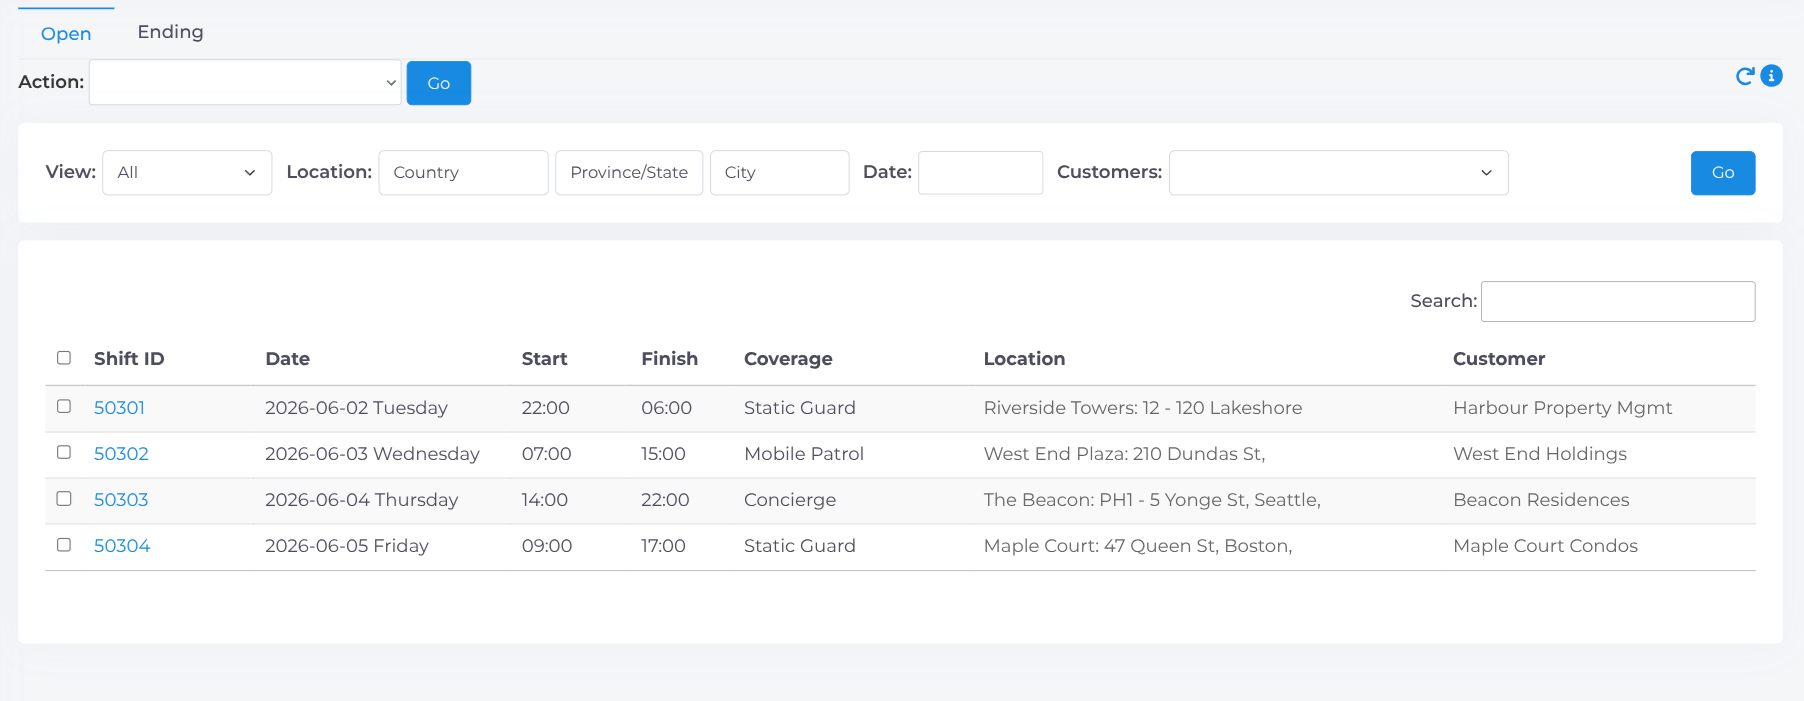Sort by Location column header
The image size is (1804, 701).
[x=1024, y=359]
